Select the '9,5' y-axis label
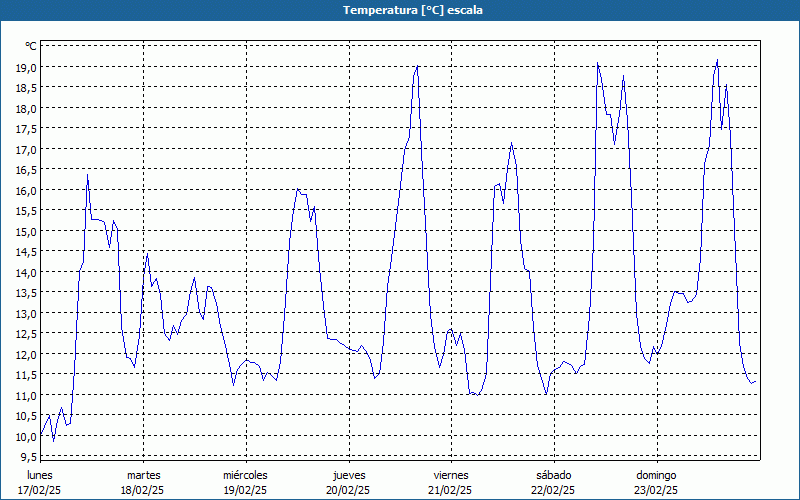 coord(29,456)
